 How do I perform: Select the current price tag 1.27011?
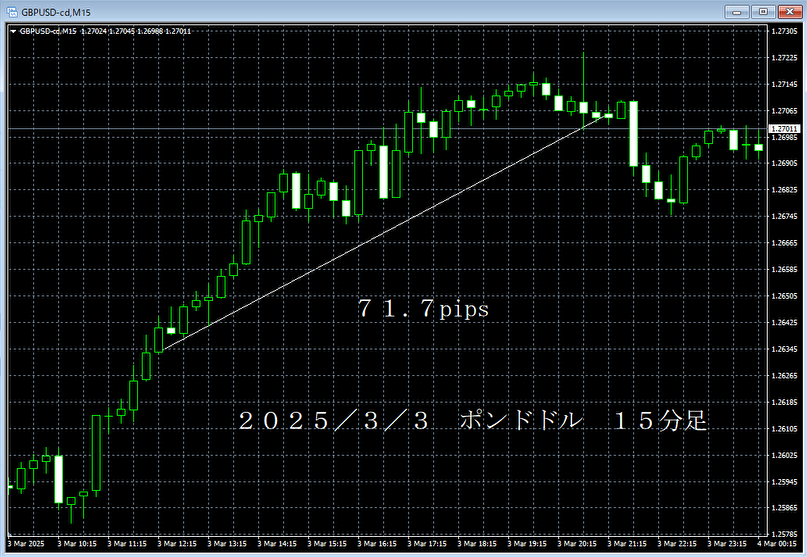[784, 130]
